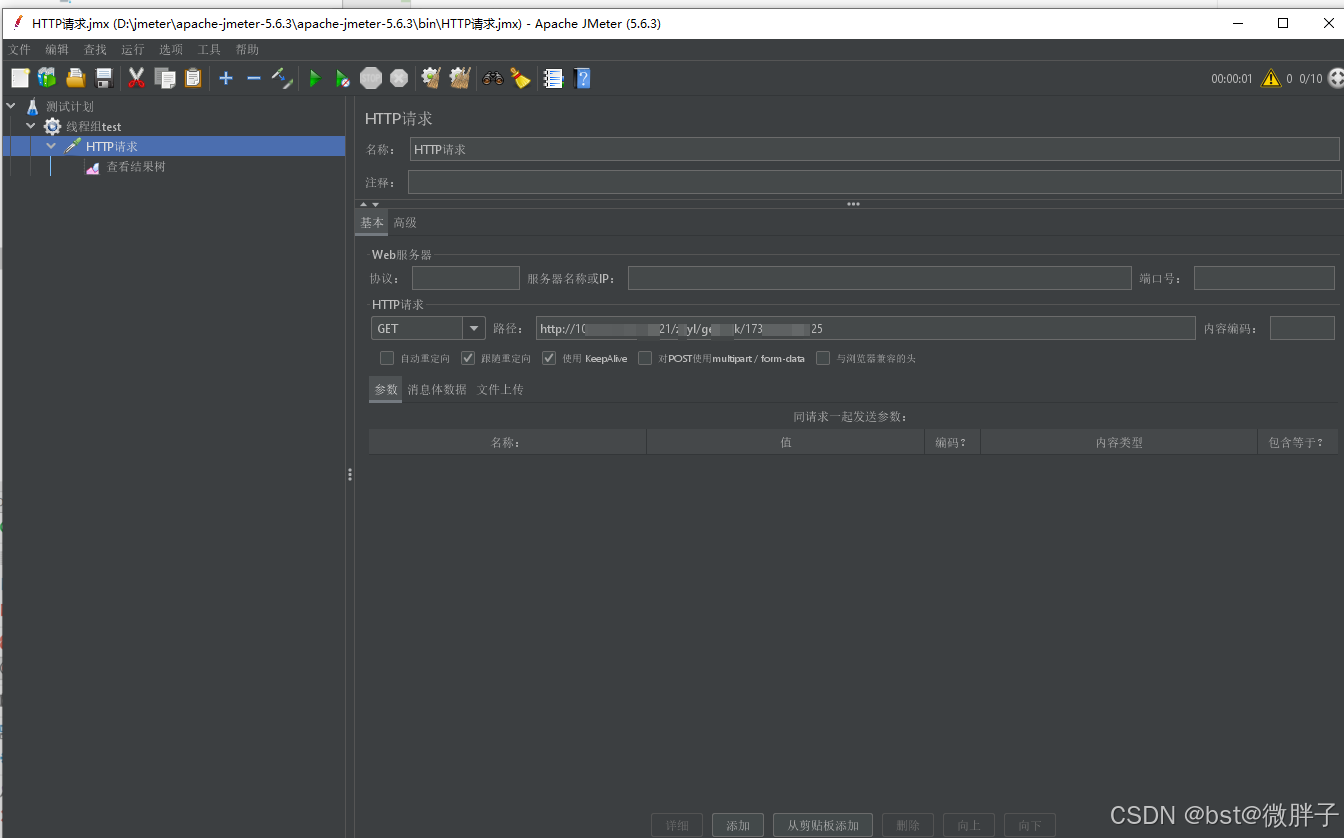Reset search with yellow broom icon
Screen dimensions: 1344x838
[521, 78]
